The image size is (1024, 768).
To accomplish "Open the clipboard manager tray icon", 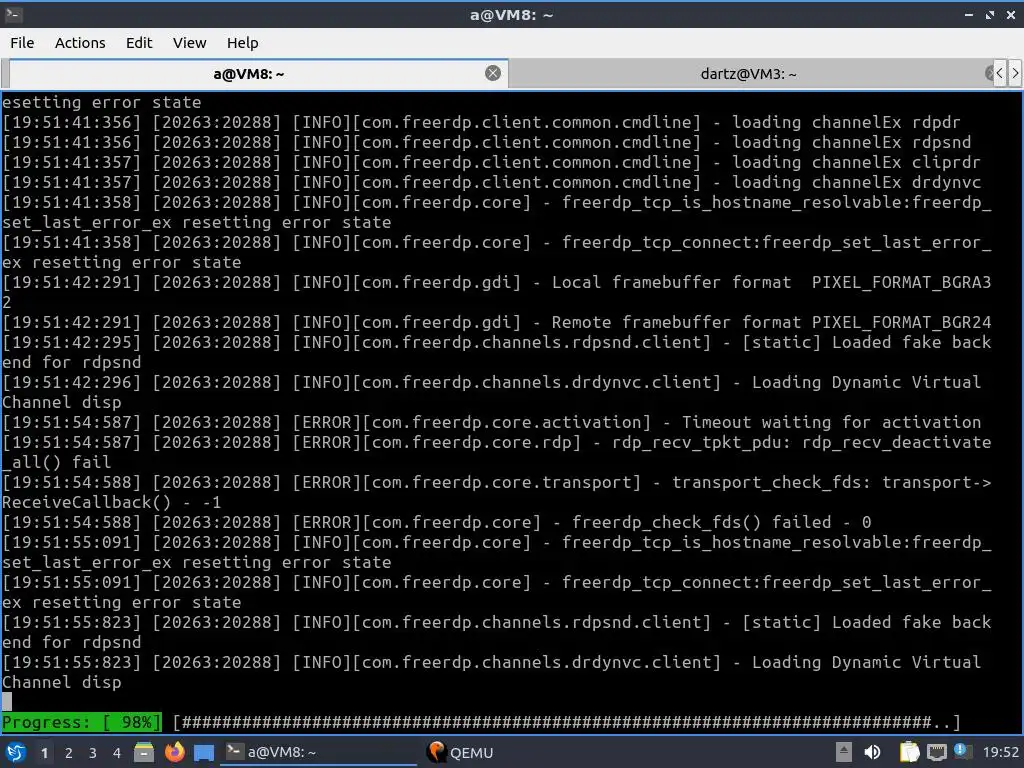I will (909, 752).
